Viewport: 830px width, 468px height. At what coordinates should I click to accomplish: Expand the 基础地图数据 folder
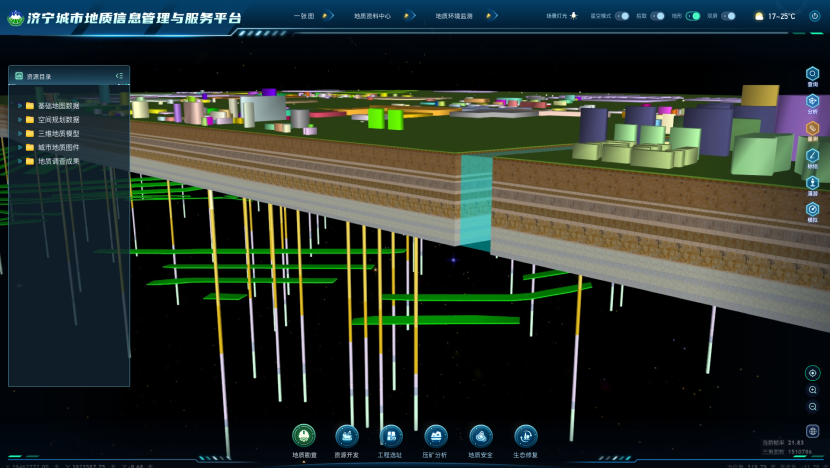click(20, 105)
